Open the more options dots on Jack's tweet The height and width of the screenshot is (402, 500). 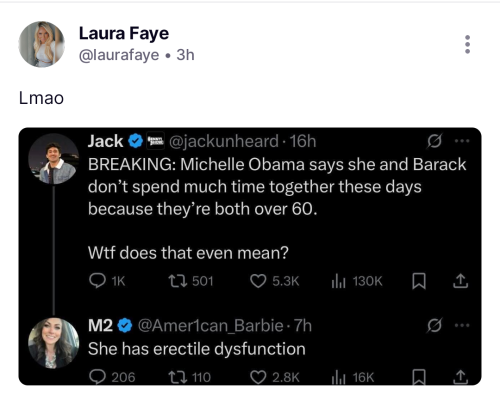462,141
